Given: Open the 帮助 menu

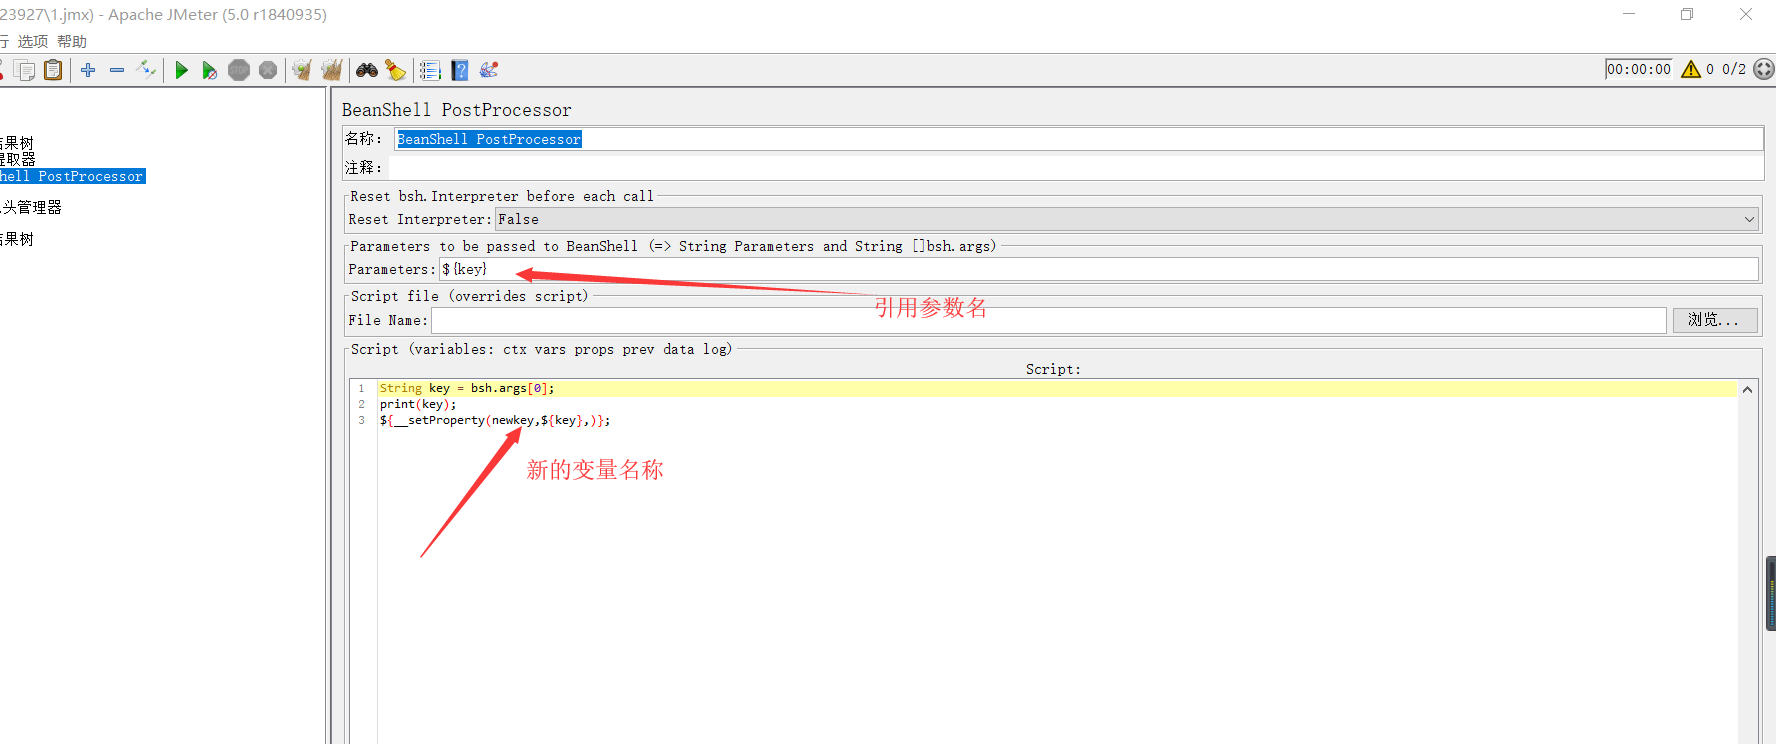Looking at the screenshot, I should (72, 41).
